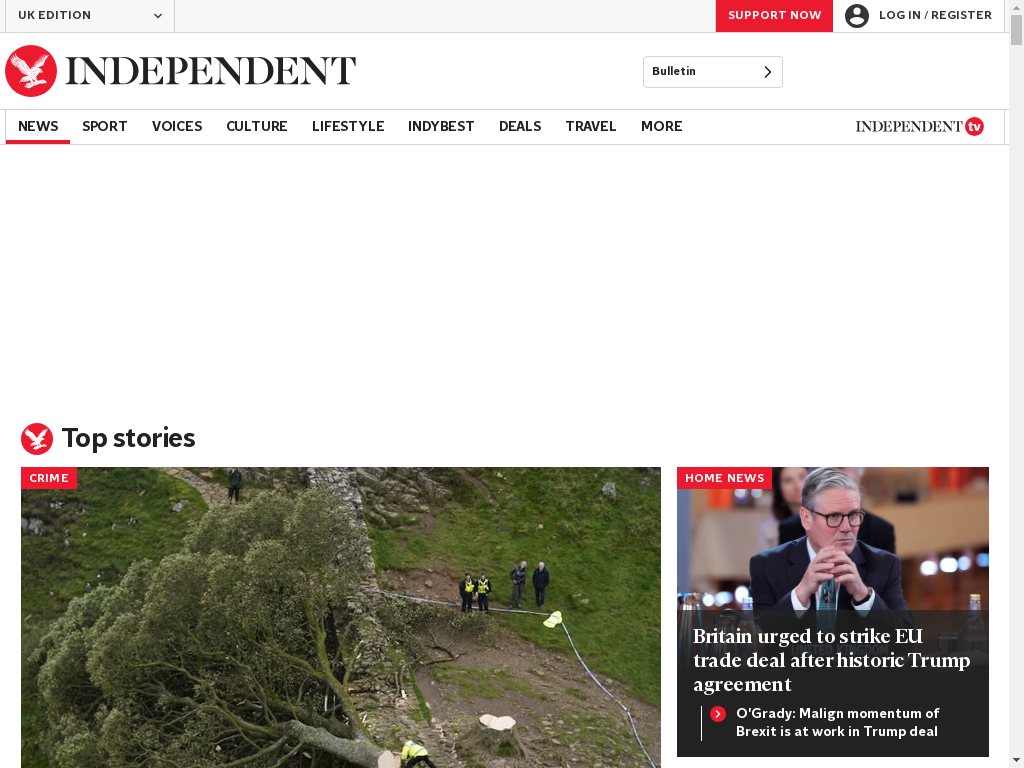Open the Bulletin button
The height and width of the screenshot is (768, 1024).
tap(712, 72)
